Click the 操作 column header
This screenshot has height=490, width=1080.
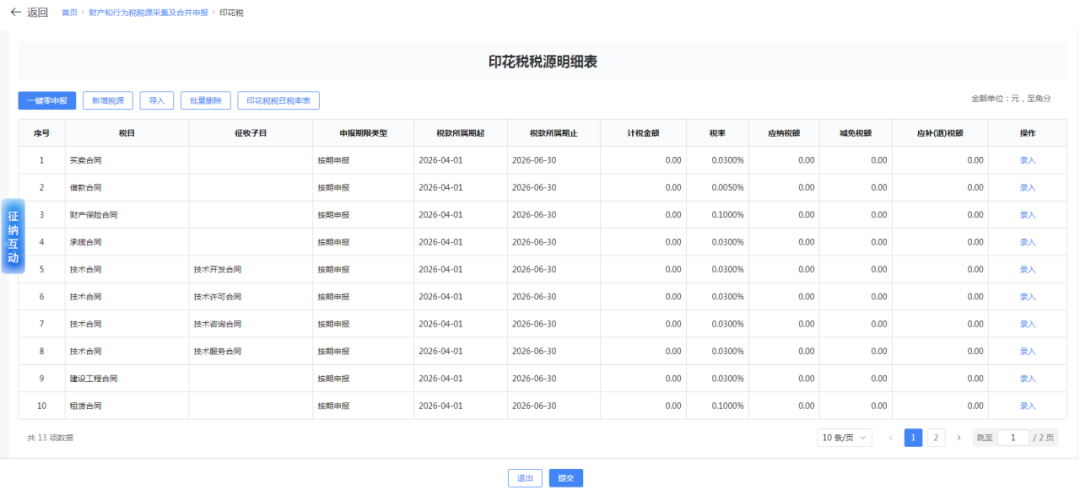[1028, 133]
